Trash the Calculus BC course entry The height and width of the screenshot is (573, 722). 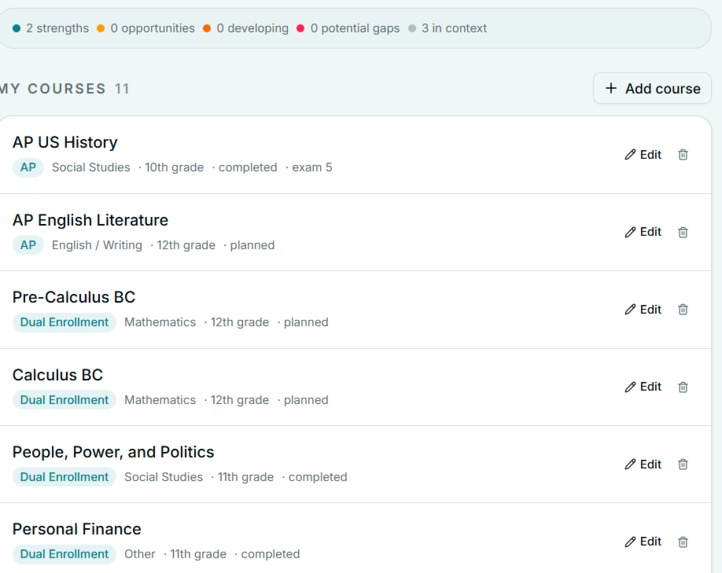click(x=683, y=387)
